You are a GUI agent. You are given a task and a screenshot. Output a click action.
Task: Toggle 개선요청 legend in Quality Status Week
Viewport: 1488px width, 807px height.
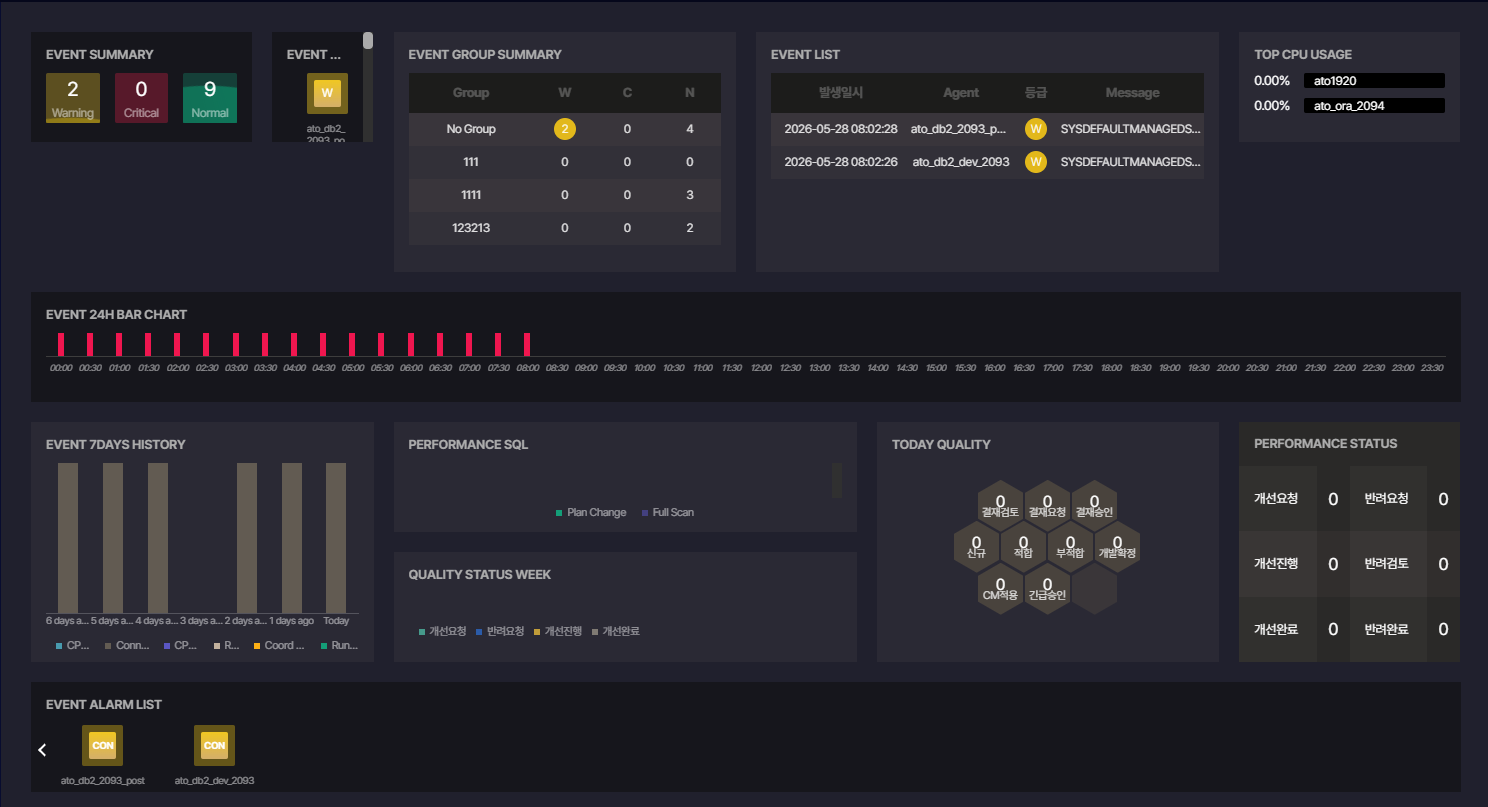443,631
